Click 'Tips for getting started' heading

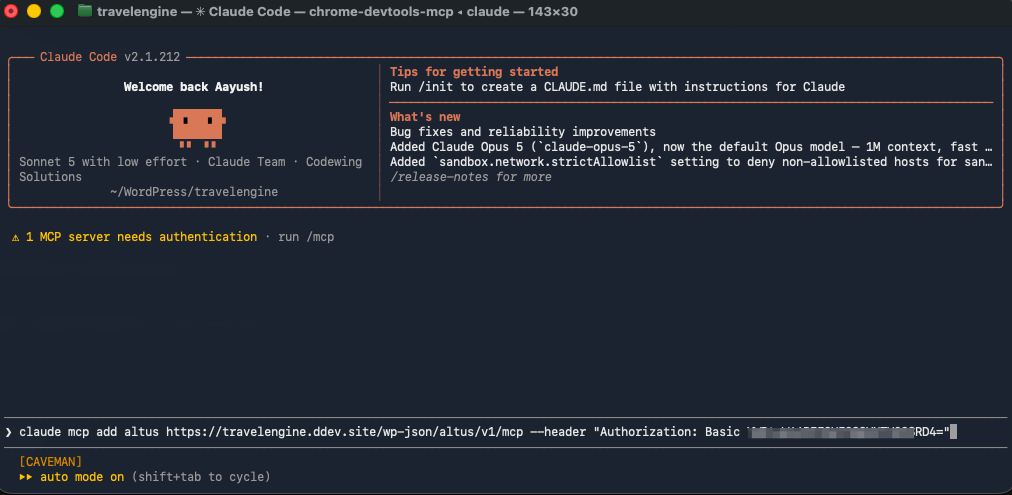(474, 72)
